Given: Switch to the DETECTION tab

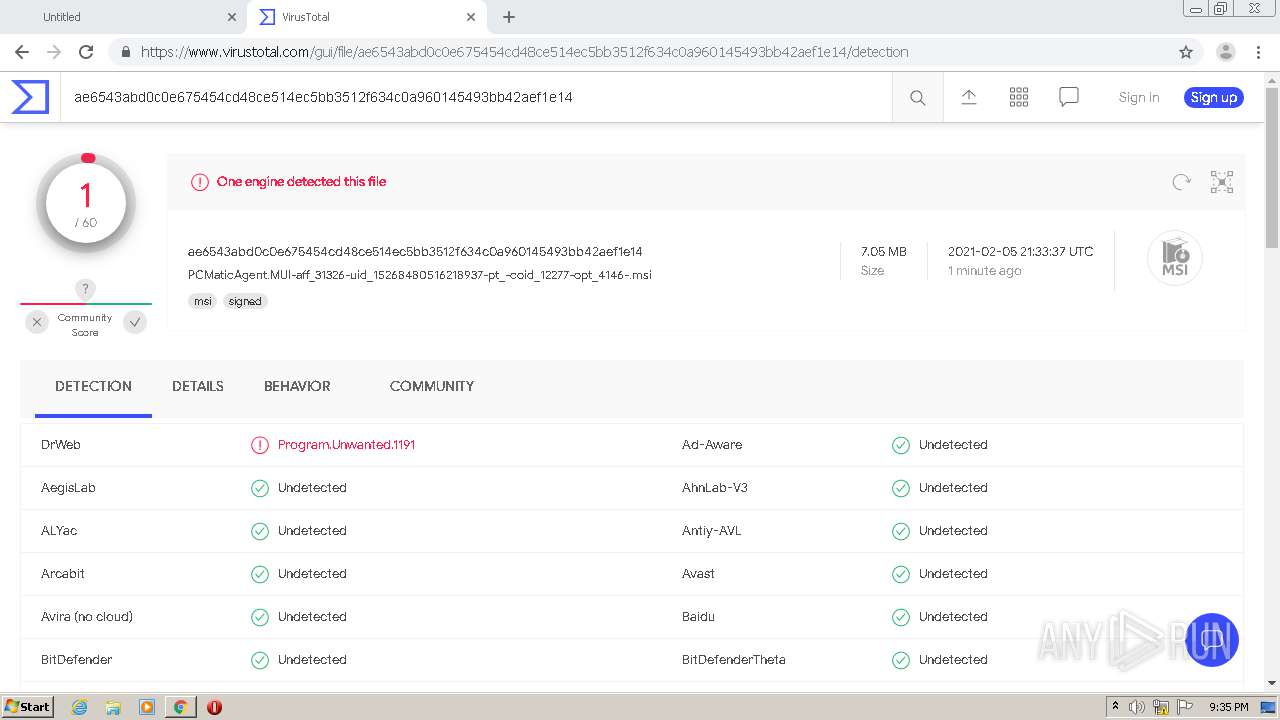Looking at the screenshot, I should (x=93, y=386).
